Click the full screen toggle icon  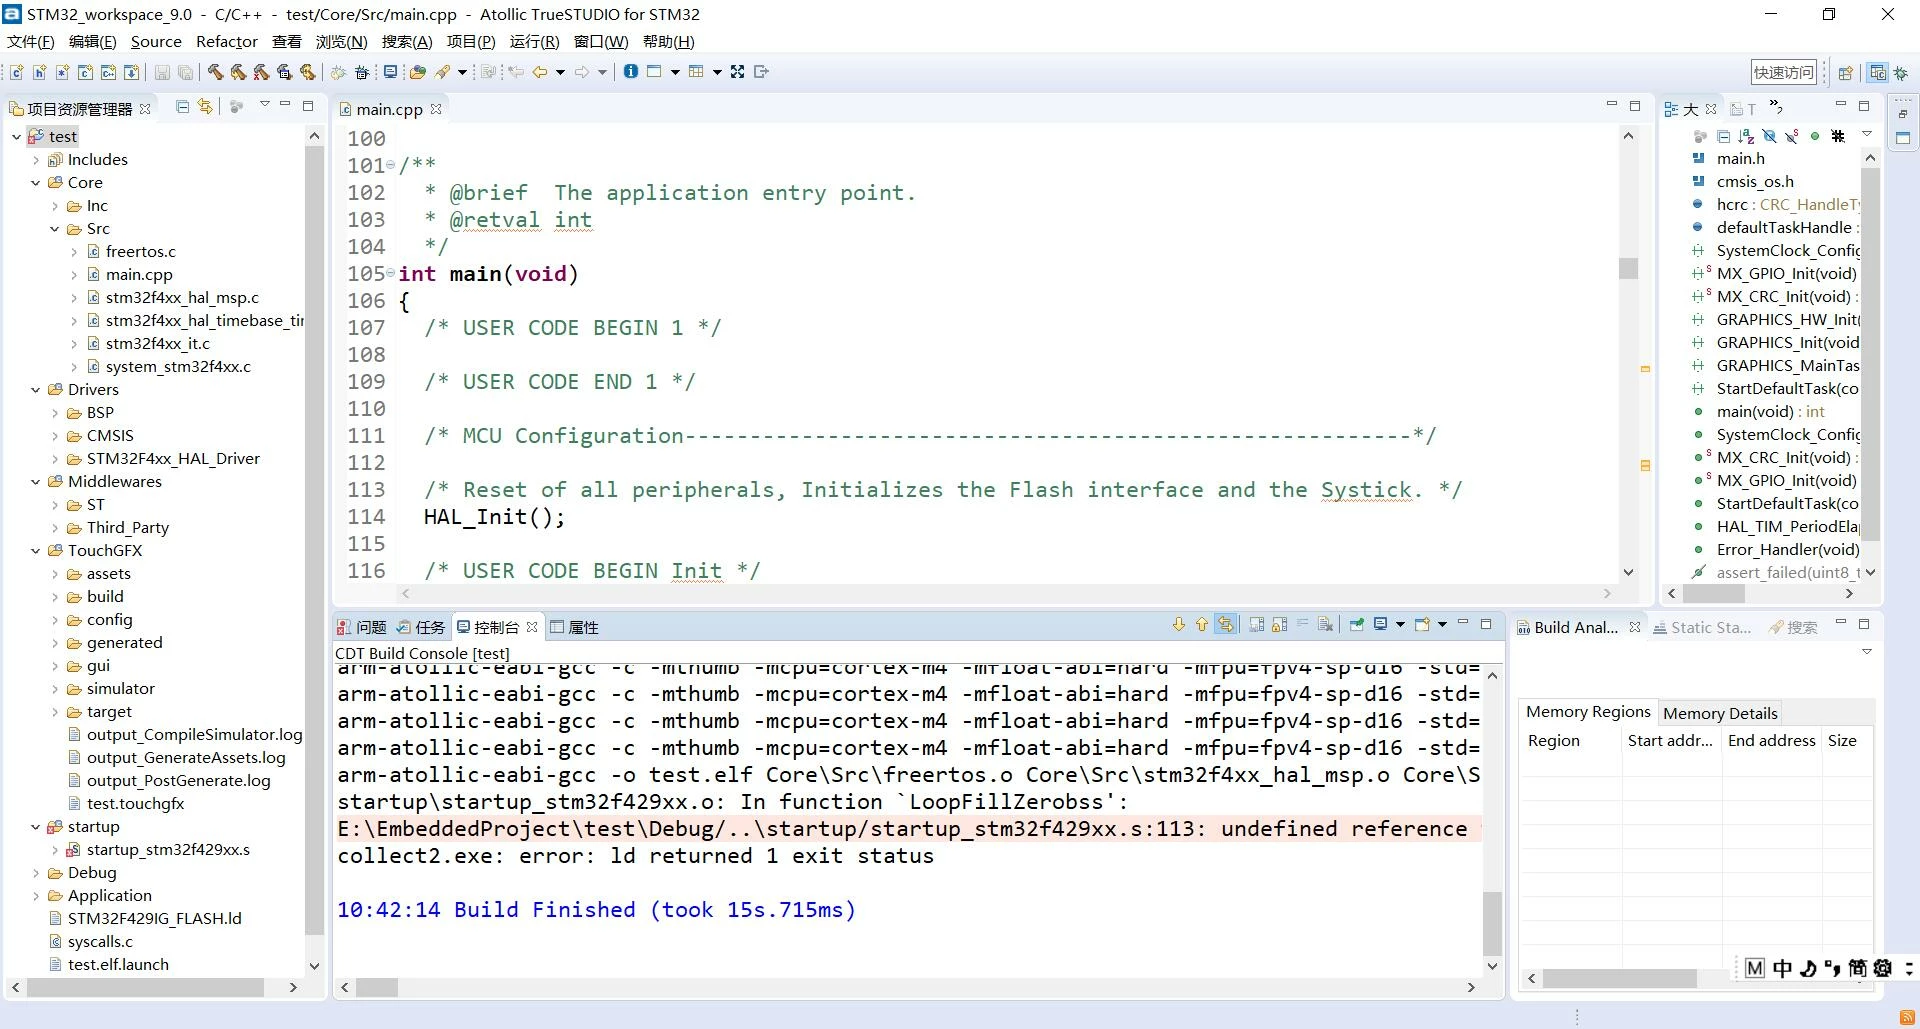(738, 71)
